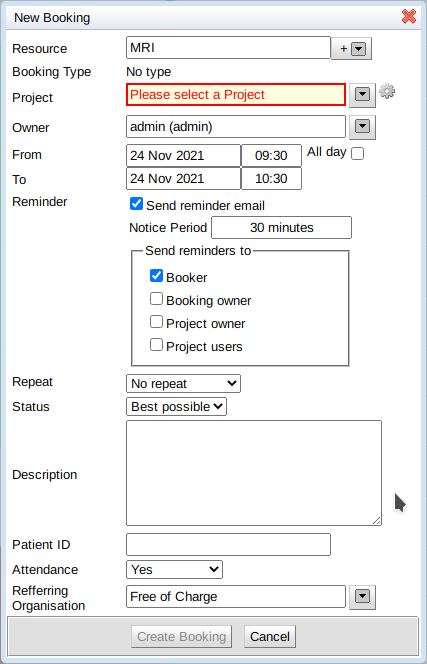Close the New Booking dialog with red X
This screenshot has height=664, width=427.
(409, 17)
